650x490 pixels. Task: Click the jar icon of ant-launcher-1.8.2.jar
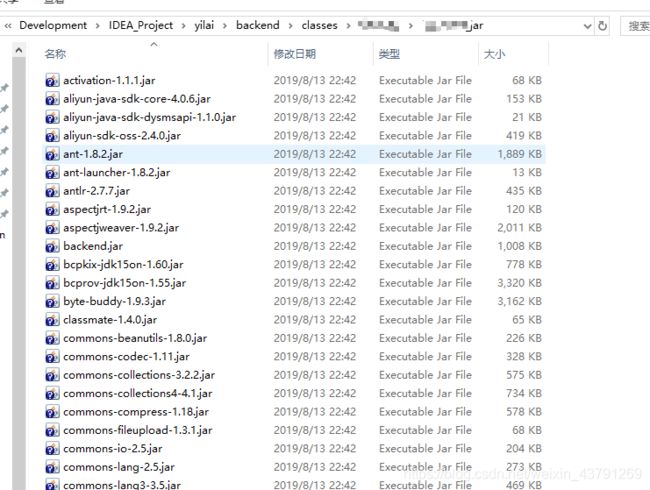(x=52, y=172)
